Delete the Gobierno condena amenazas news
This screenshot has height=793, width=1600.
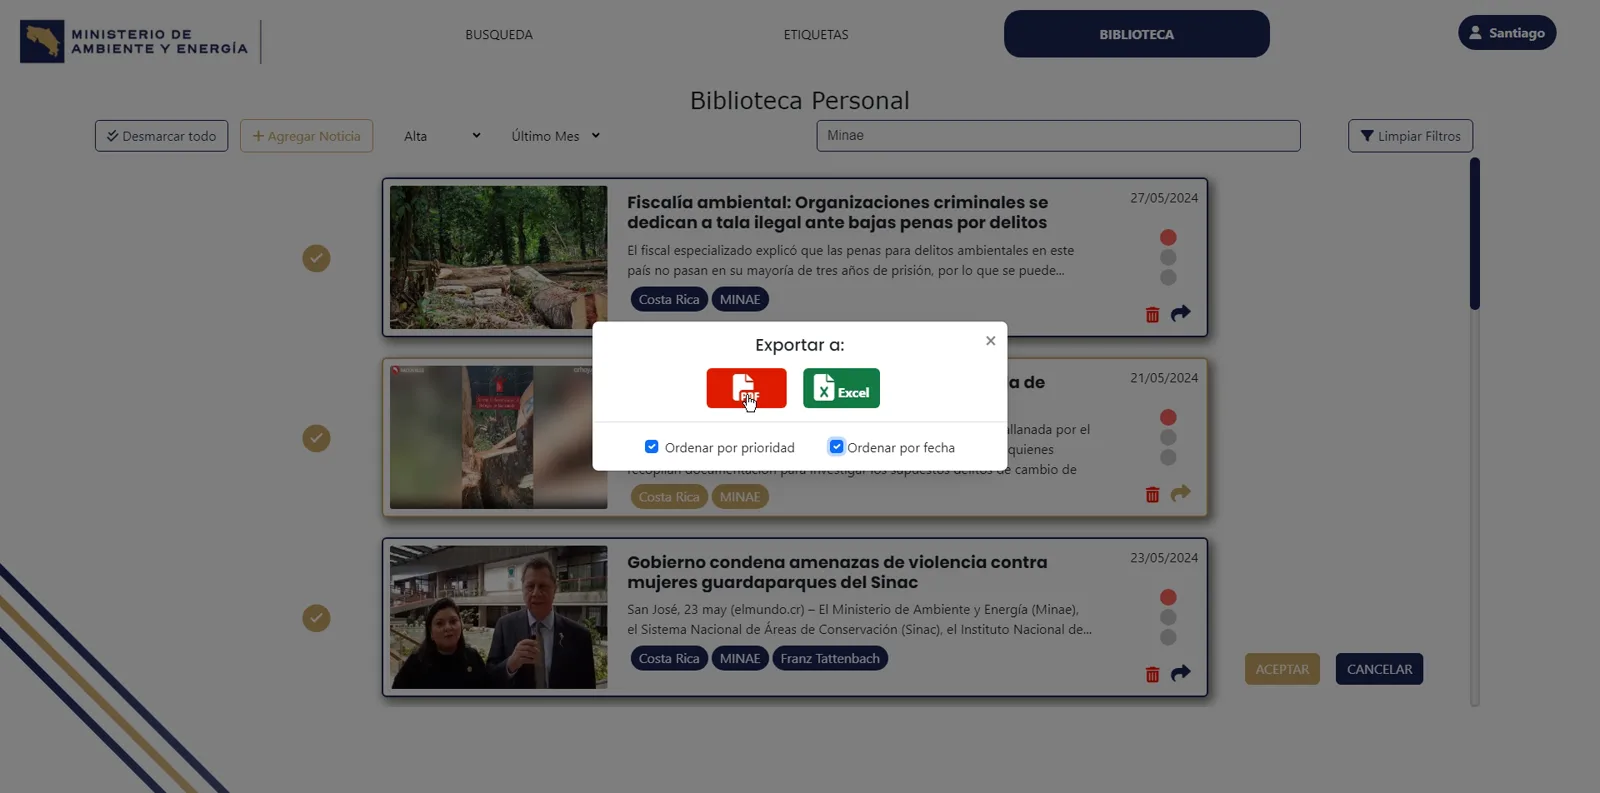tap(1152, 674)
